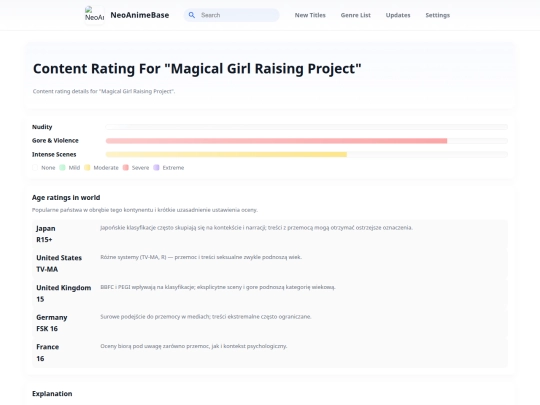Click the "Age ratings in world" heading
Viewport: 540px width, 405px height.
click(66, 198)
